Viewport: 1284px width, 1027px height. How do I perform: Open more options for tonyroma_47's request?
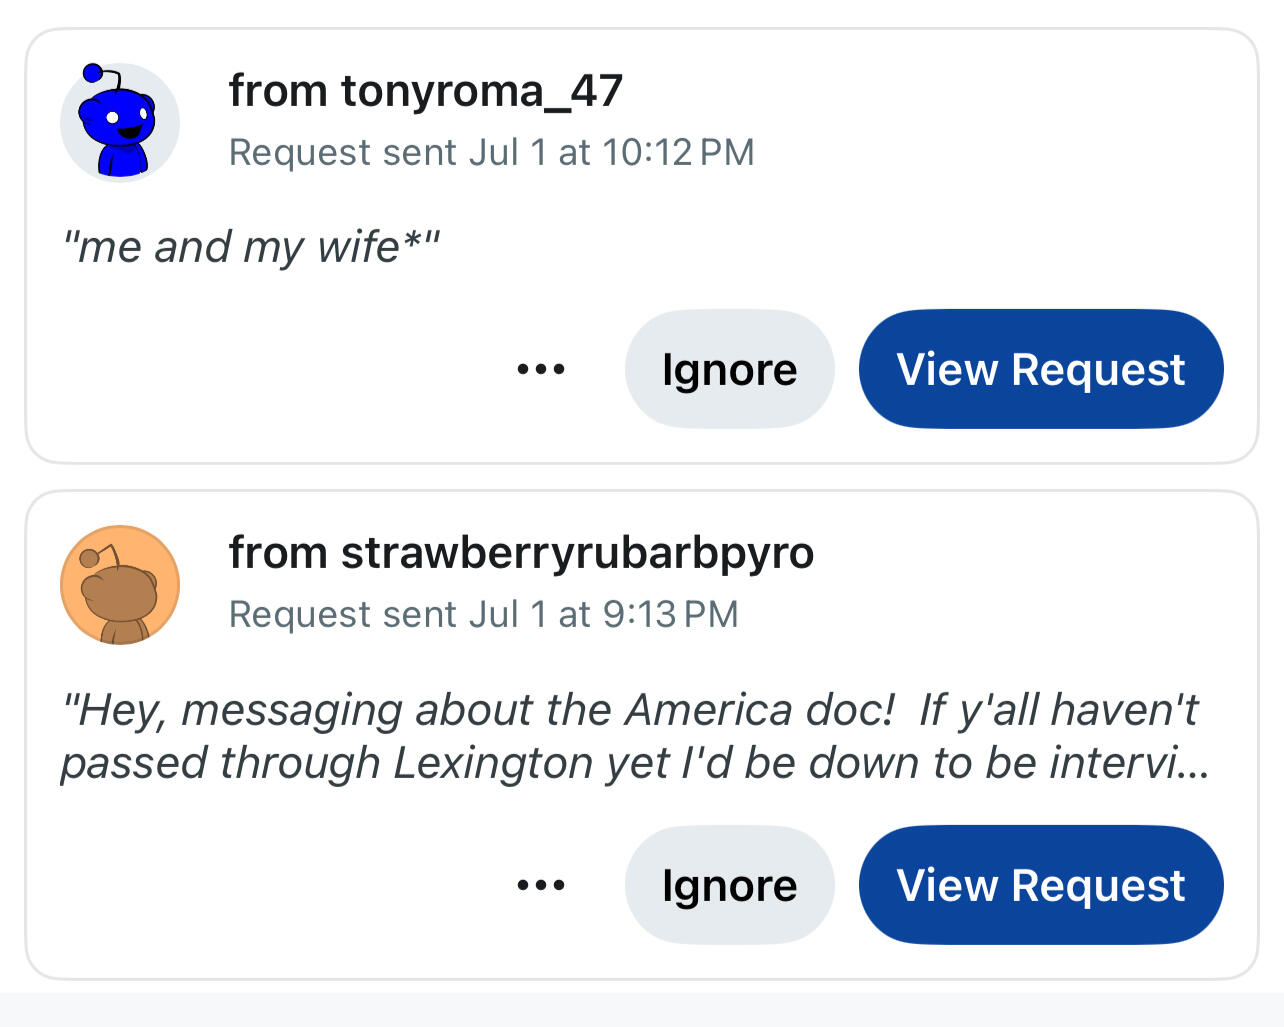[x=541, y=369]
